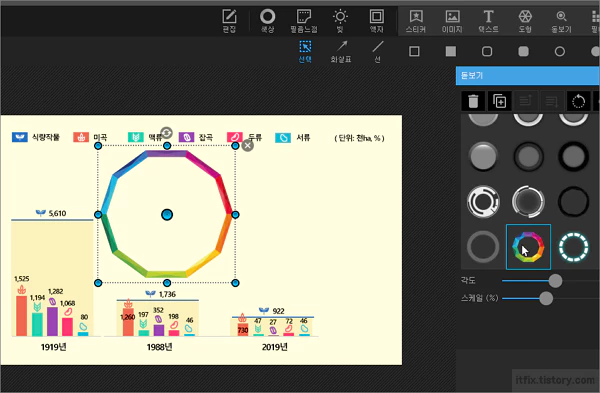Click the right-middle selection handle
This screenshot has height=393, width=600.
point(235,215)
